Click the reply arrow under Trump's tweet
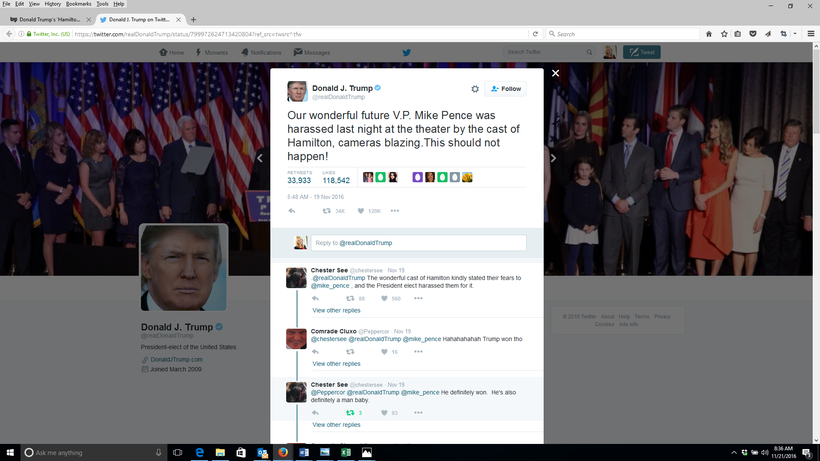Viewport: 820px width, 461px height. coord(292,211)
